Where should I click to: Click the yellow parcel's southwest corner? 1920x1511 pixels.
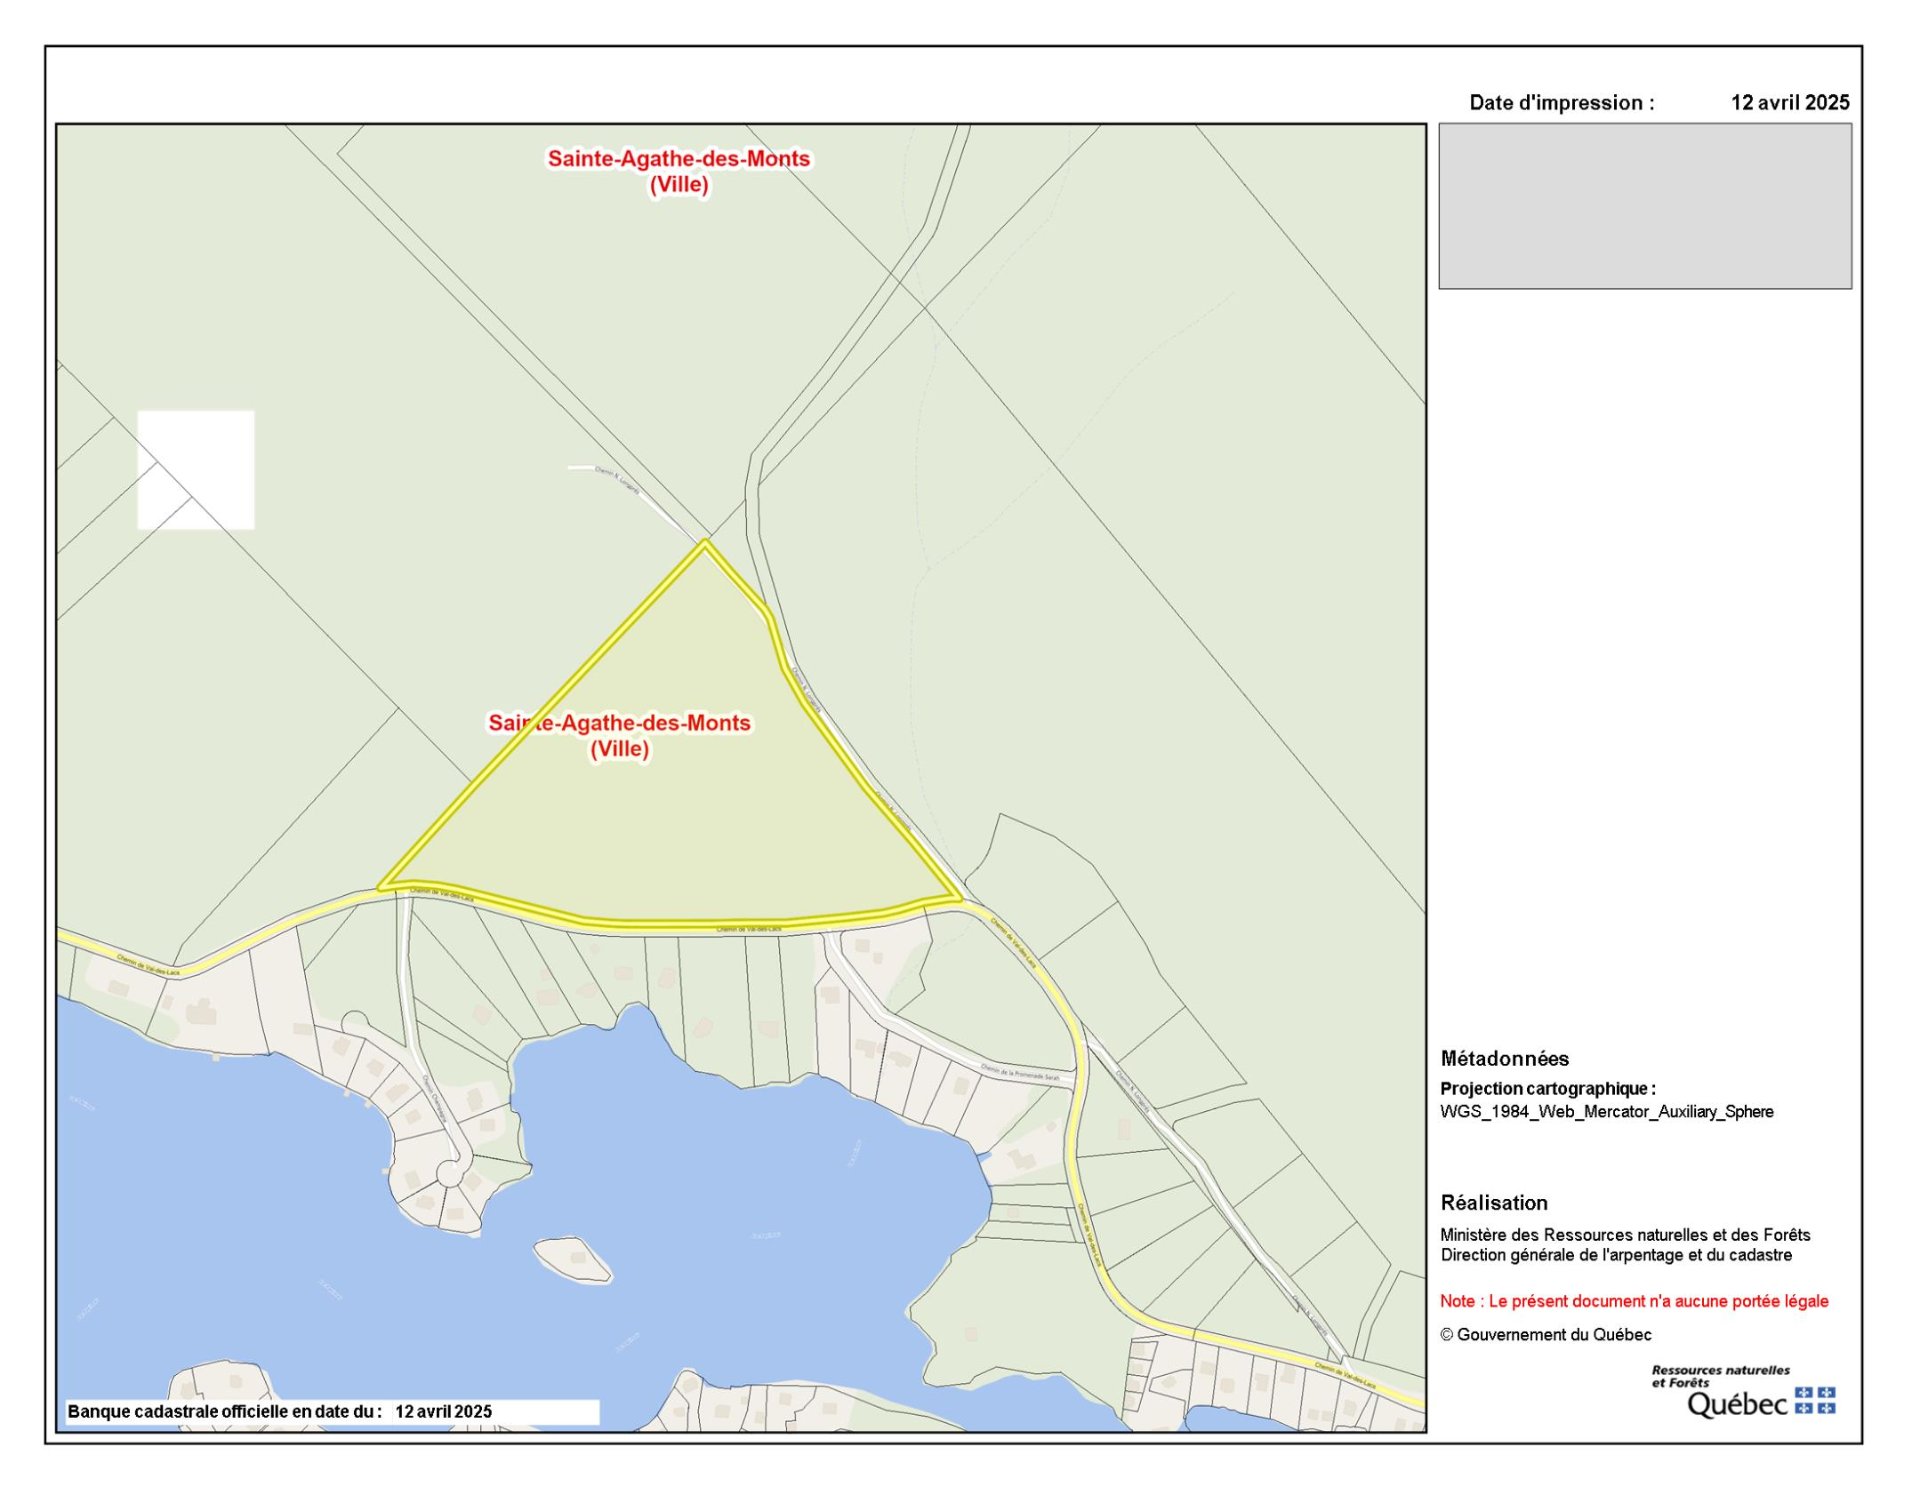click(381, 887)
